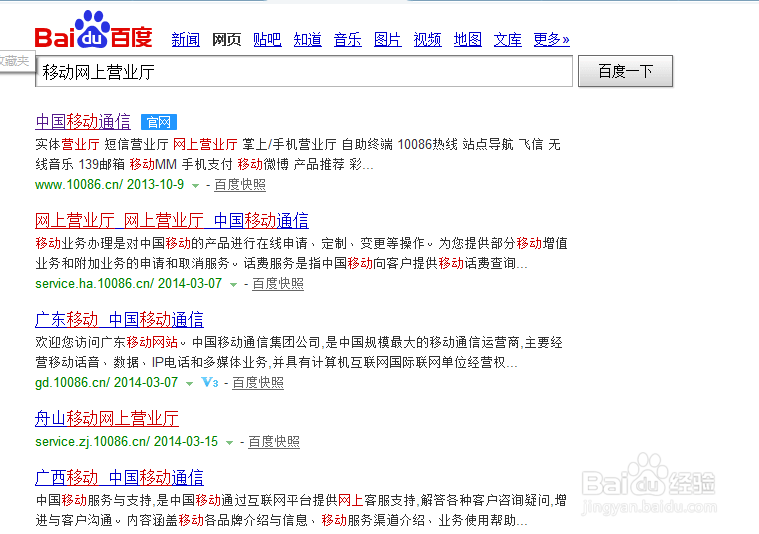Switch to the 图片 tab

point(387,39)
